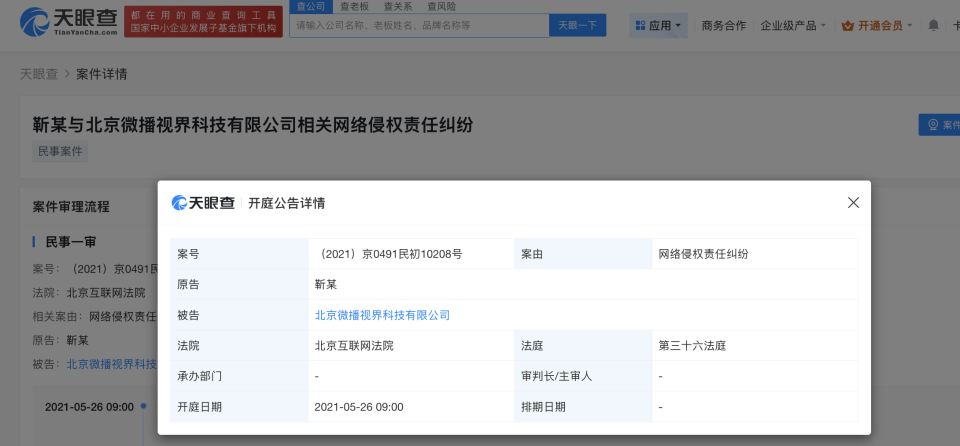Click the notification bell icon
Viewport: 960px width, 446px height.
click(x=933, y=25)
